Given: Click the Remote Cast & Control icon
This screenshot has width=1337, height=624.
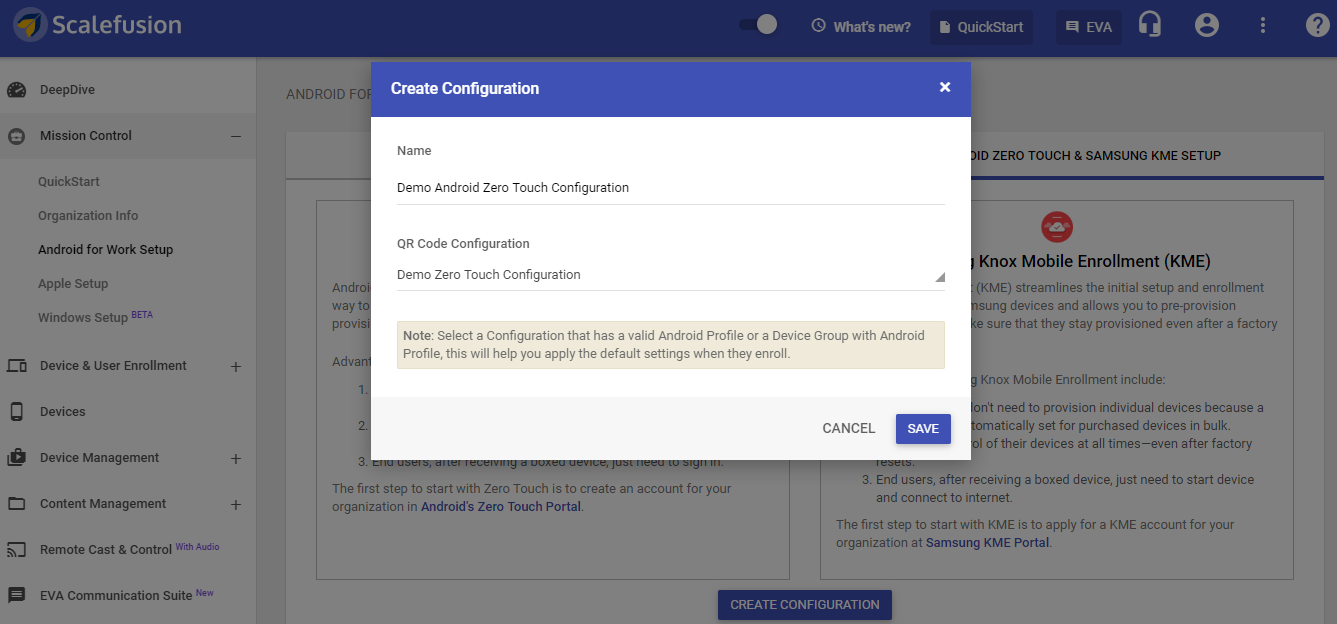Looking at the screenshot, I should [17, 550].
